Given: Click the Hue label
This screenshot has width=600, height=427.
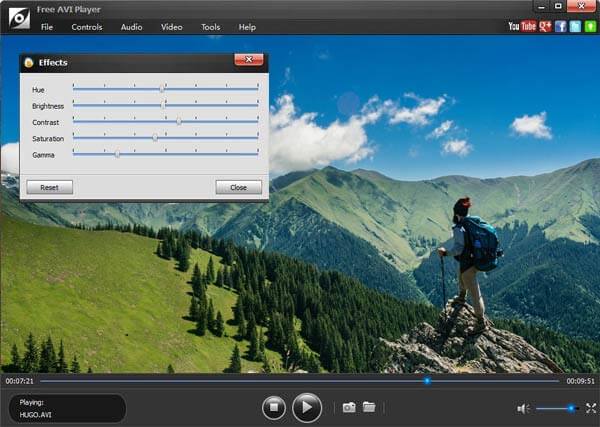Looking at the screenshot, I should click(x=38, y=90).
